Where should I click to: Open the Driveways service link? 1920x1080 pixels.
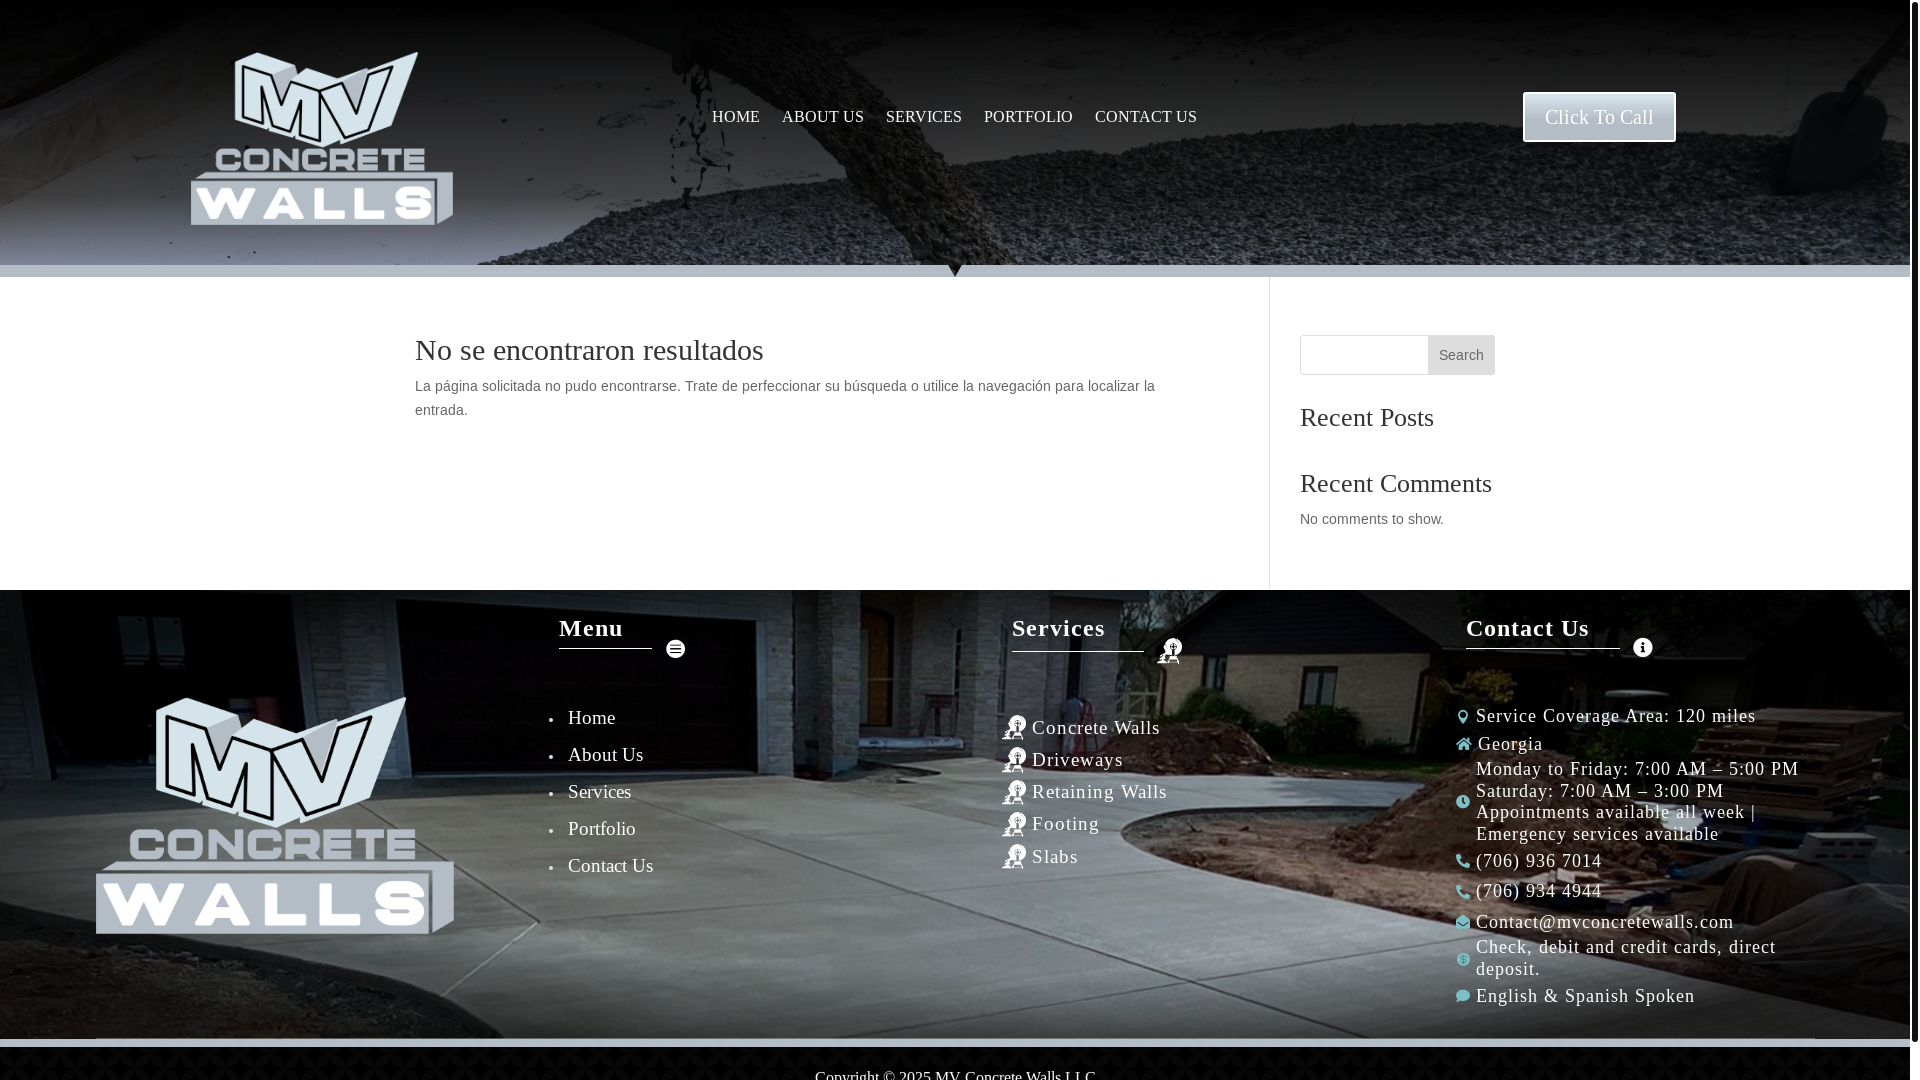pyautogui.click(x=1078, y=760)
